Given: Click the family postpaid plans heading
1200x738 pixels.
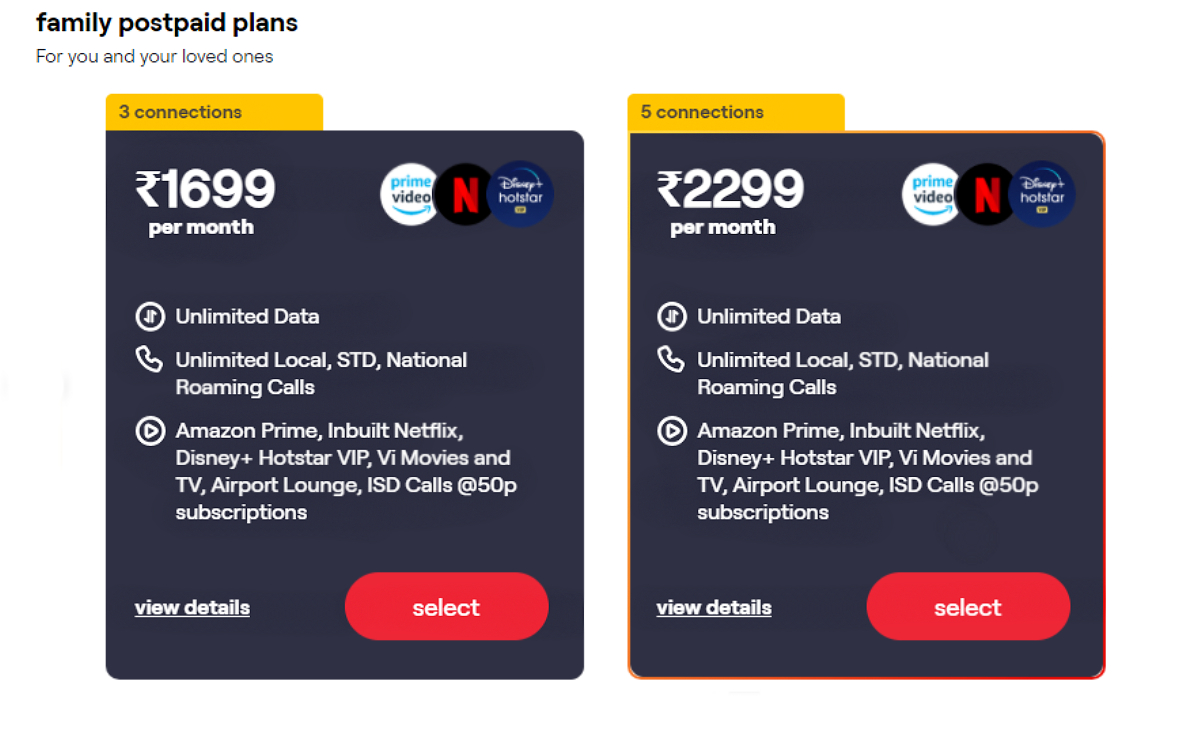Looking at the screenshot, I should pos(166,22).
